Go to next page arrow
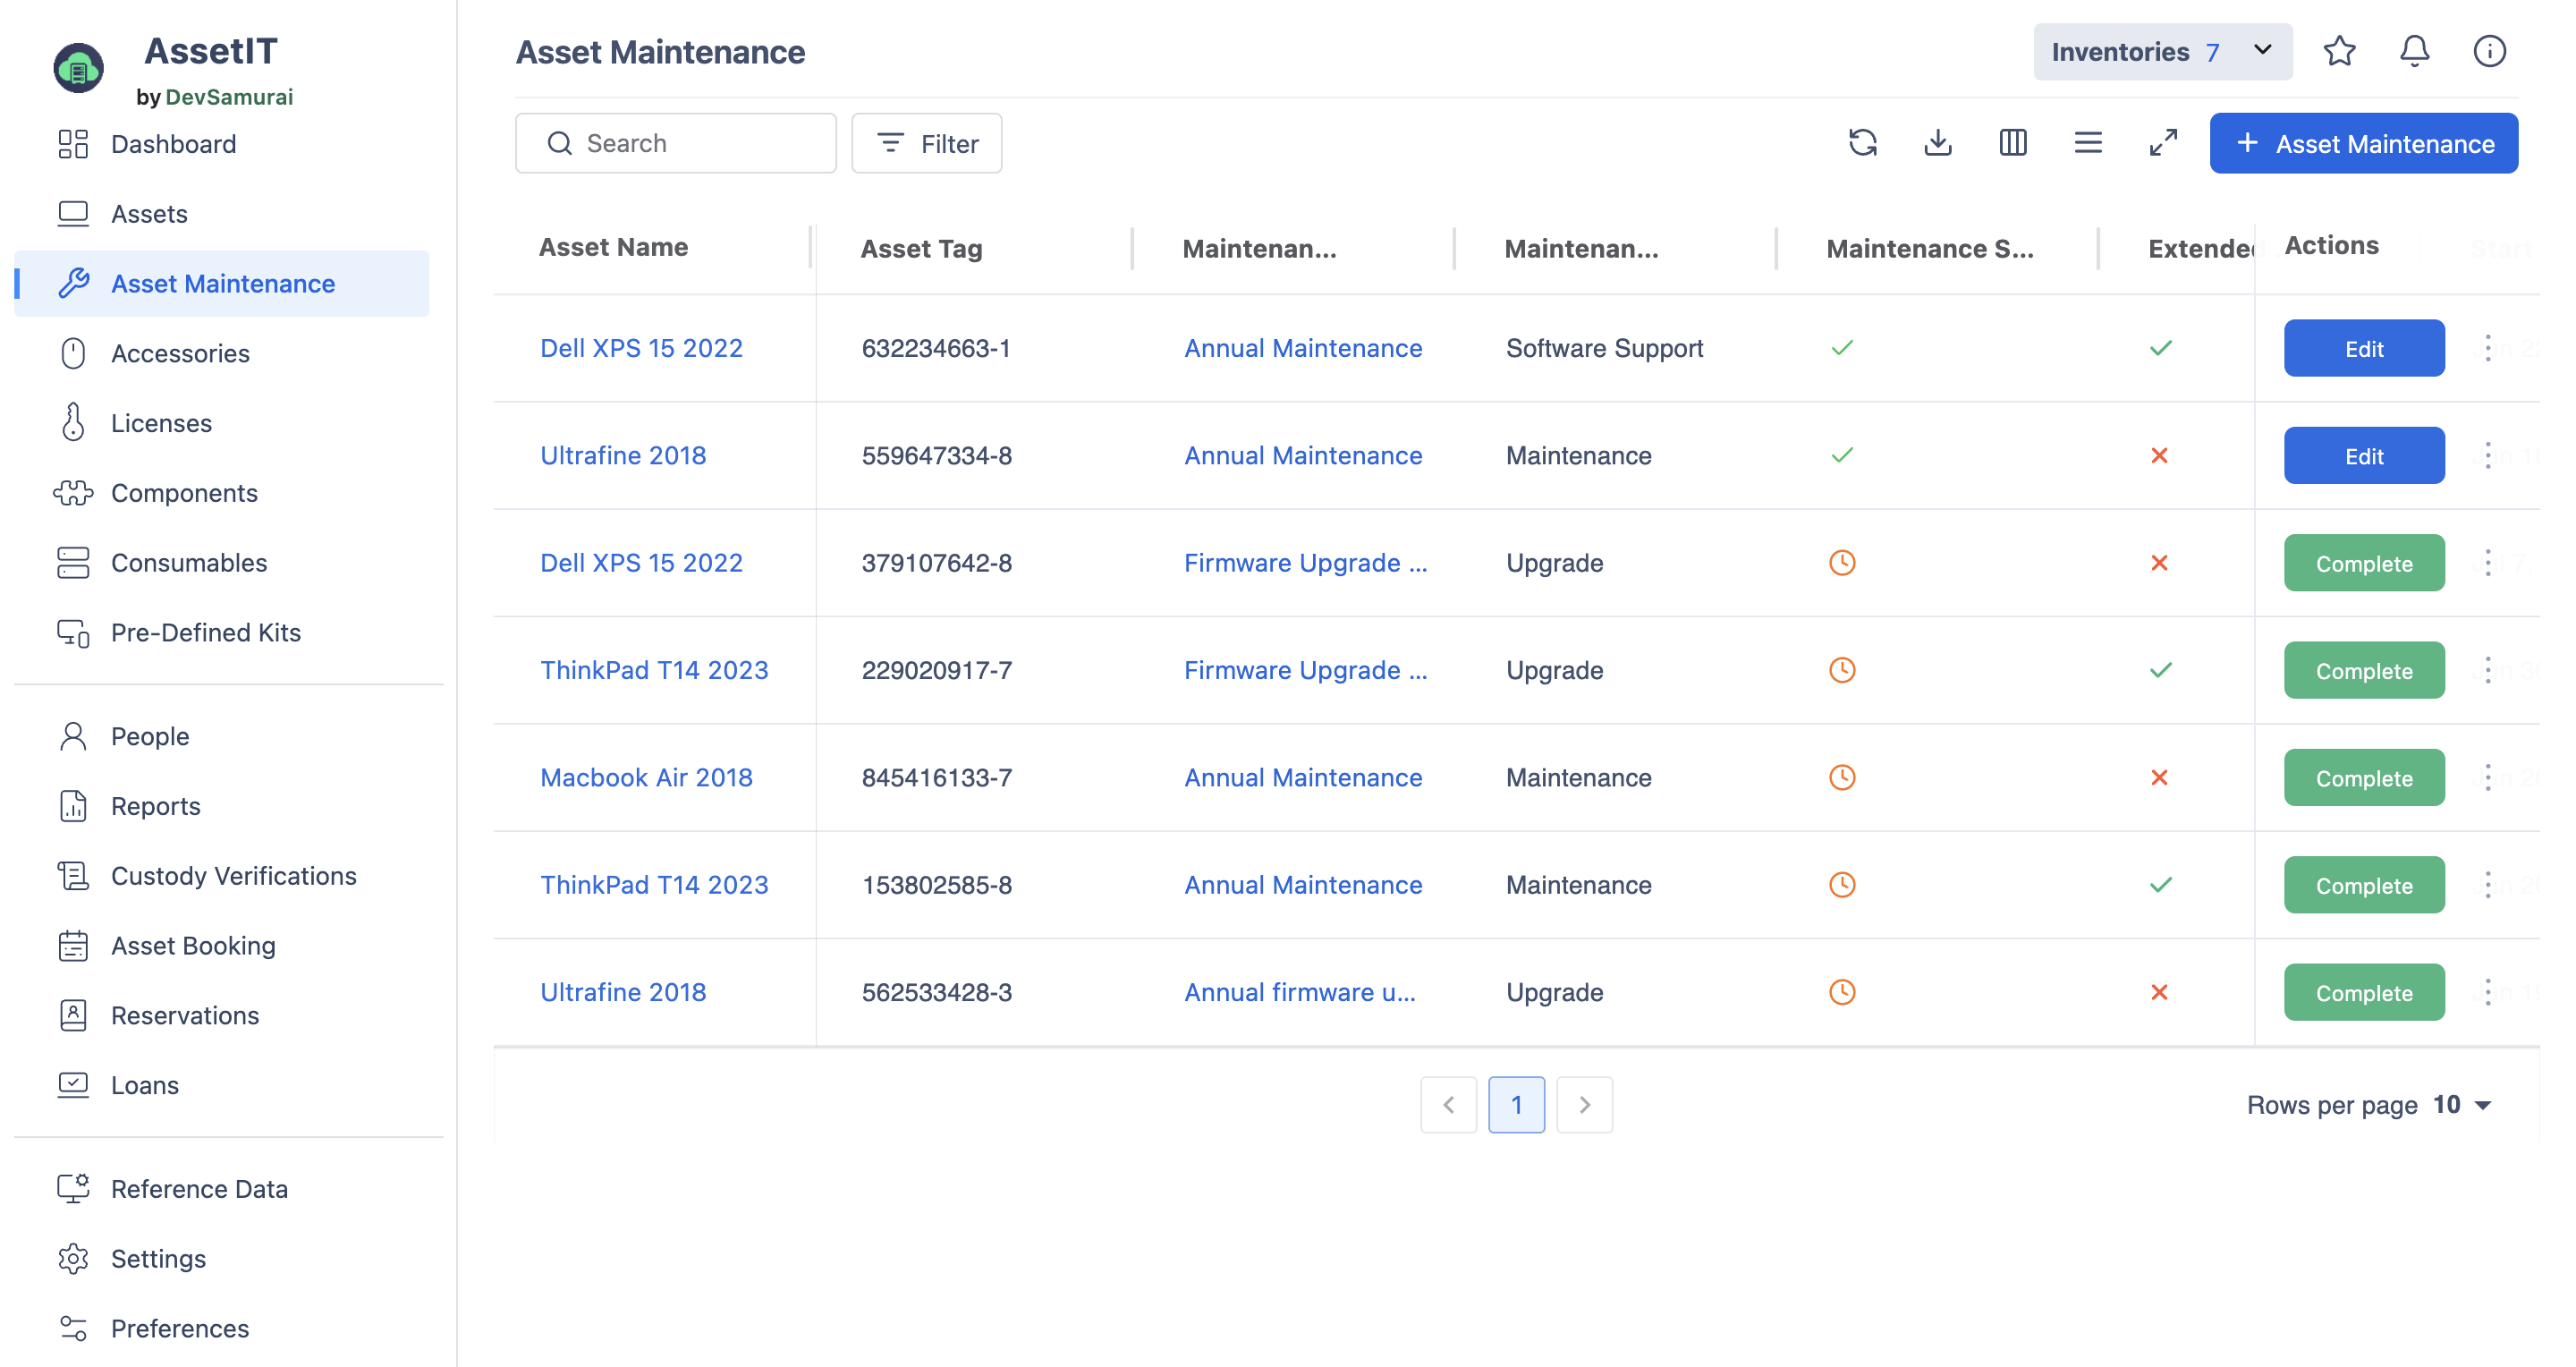 click(1584, 1105)
